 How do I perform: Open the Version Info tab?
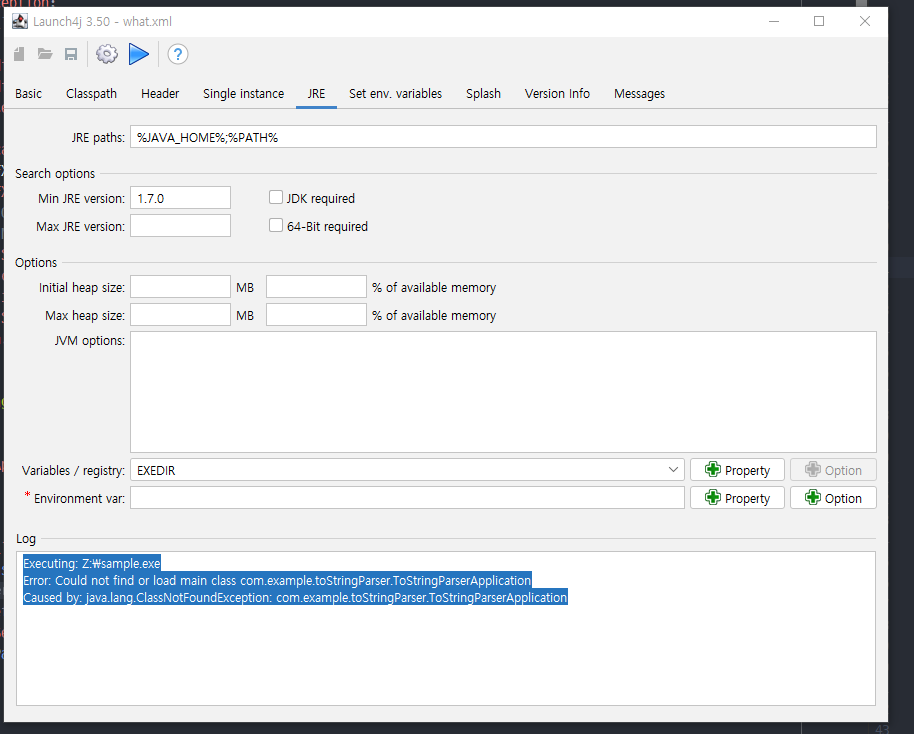click(x=557, y=94)
